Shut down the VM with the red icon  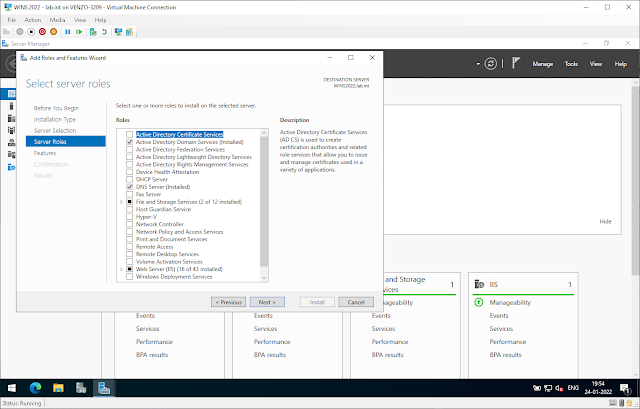click(42, 32)
